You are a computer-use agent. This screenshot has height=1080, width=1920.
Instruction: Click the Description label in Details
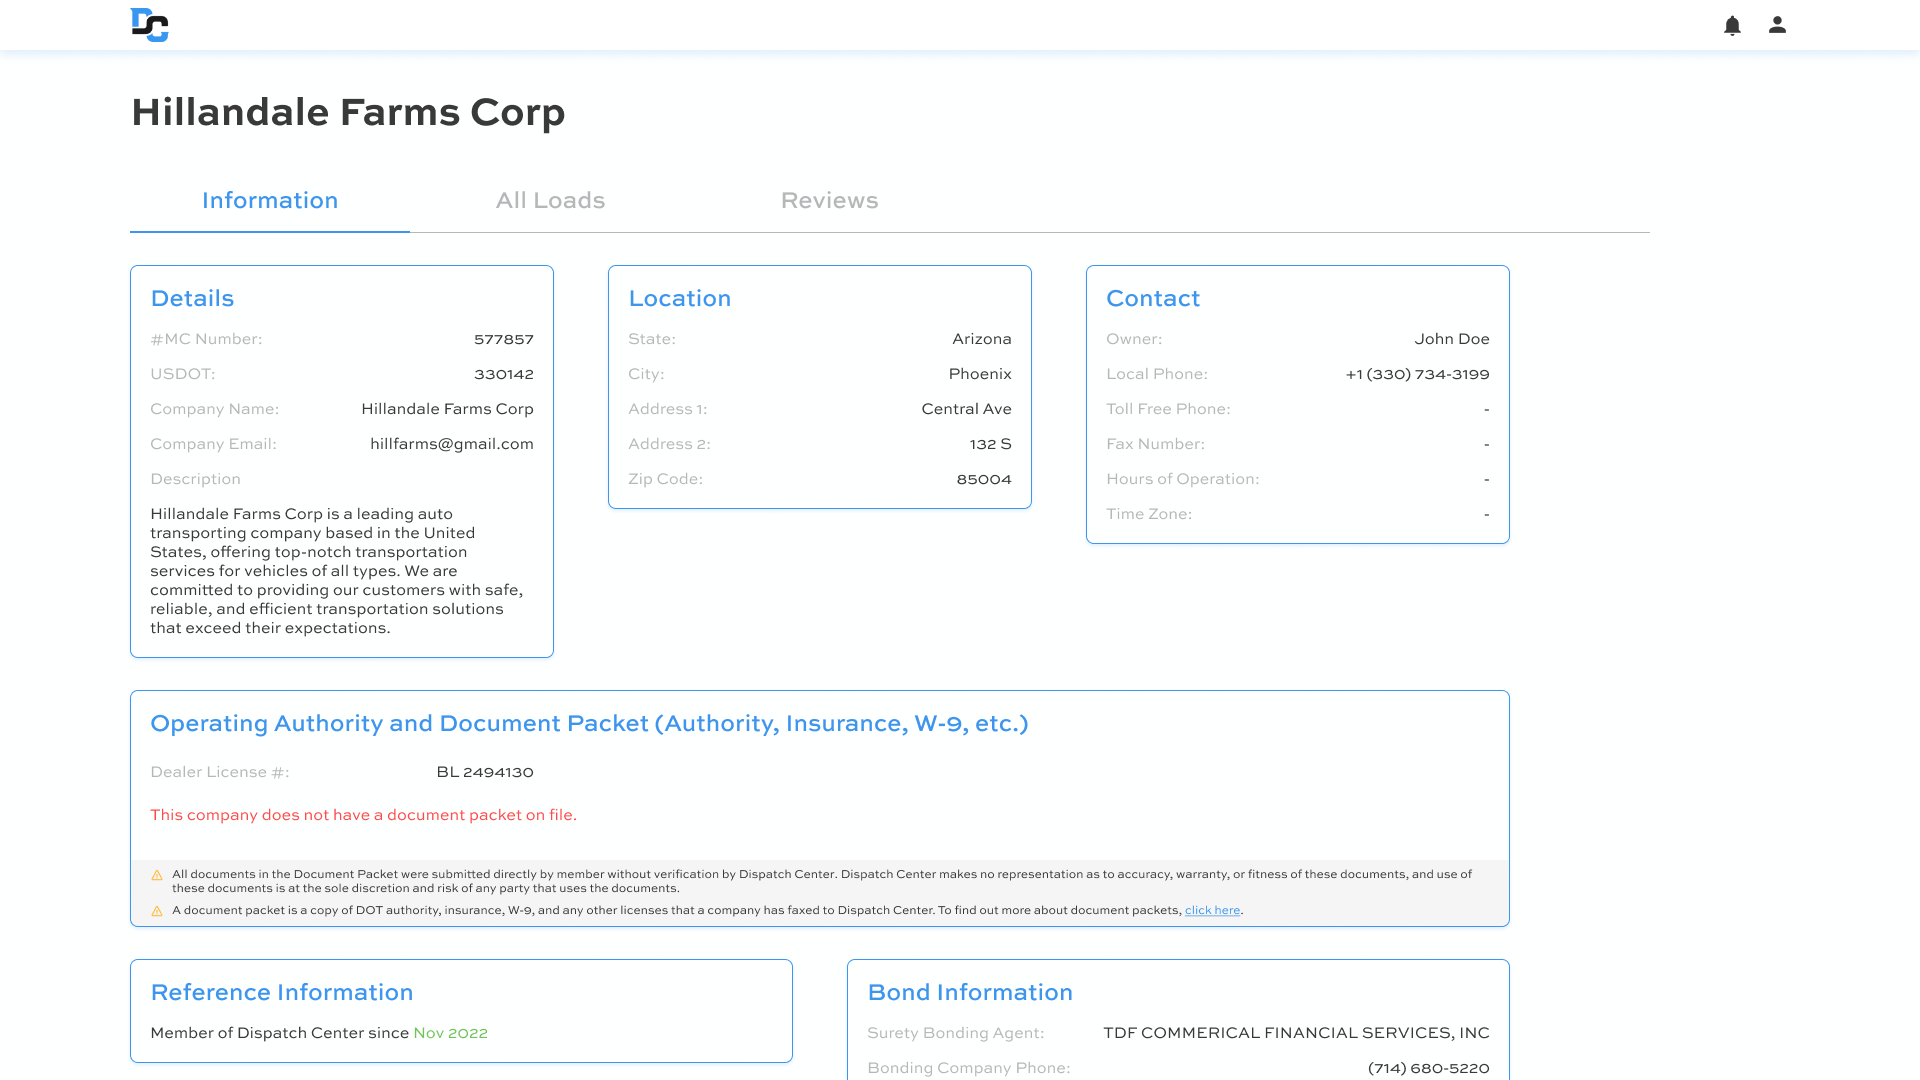pyautogui.click(x=195, y=479)
